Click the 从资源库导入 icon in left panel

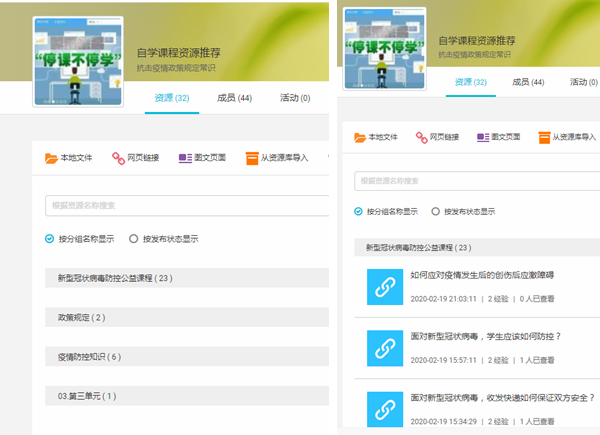(252, 158)
